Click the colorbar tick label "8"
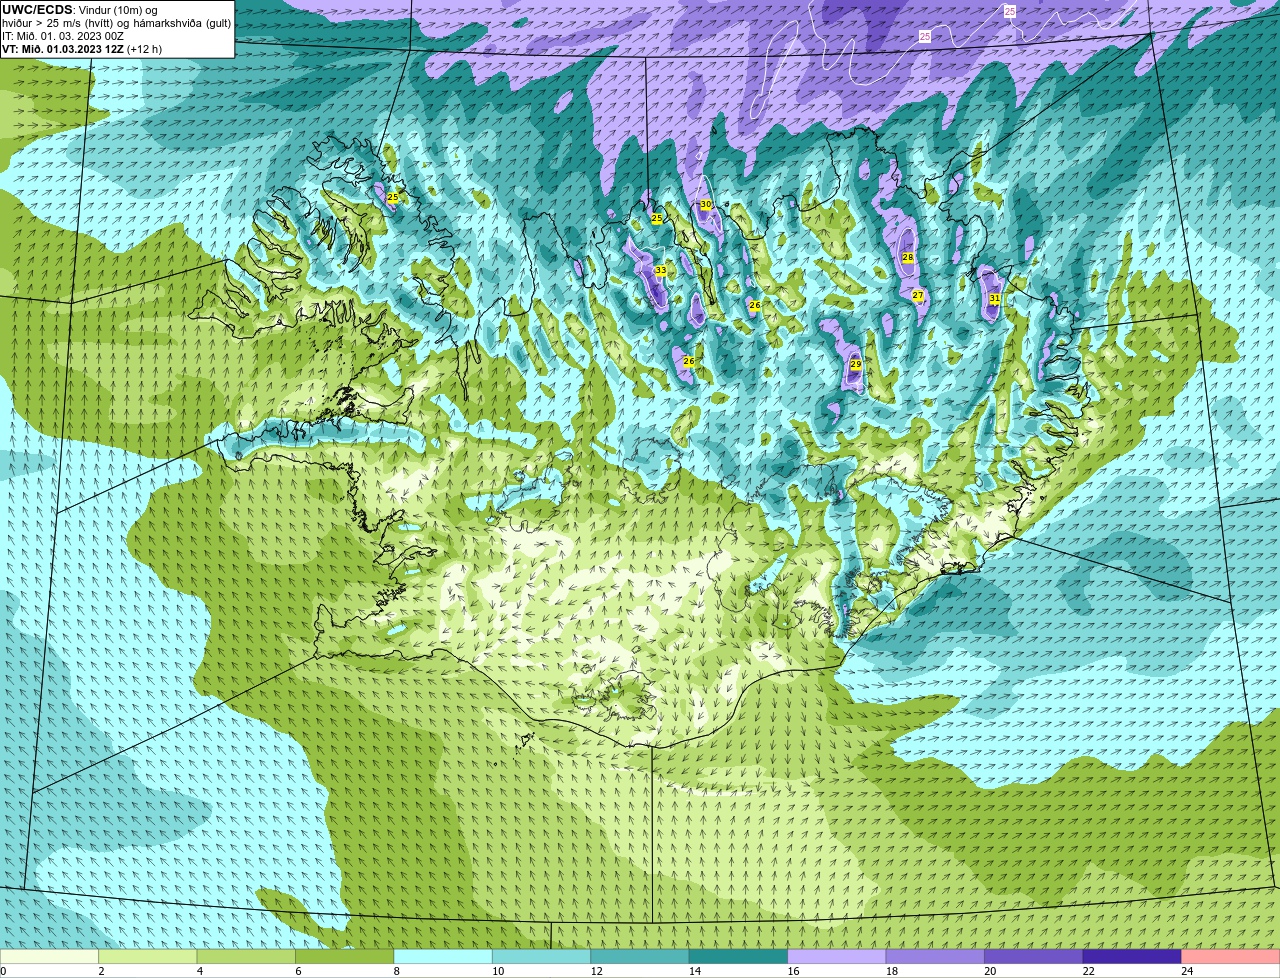1280x978 pixels. pyautogui.click(x=396, y=971)
